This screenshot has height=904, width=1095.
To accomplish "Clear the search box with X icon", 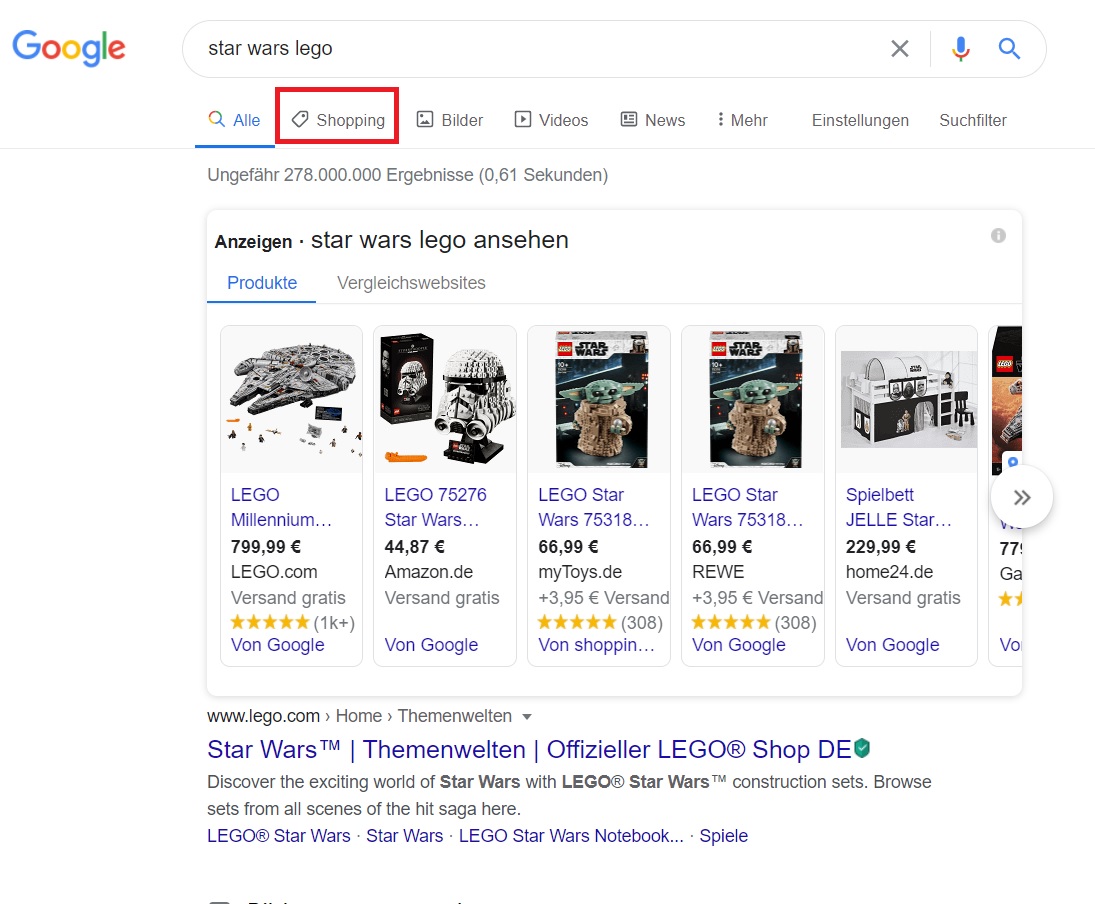I will click(900, 48).
